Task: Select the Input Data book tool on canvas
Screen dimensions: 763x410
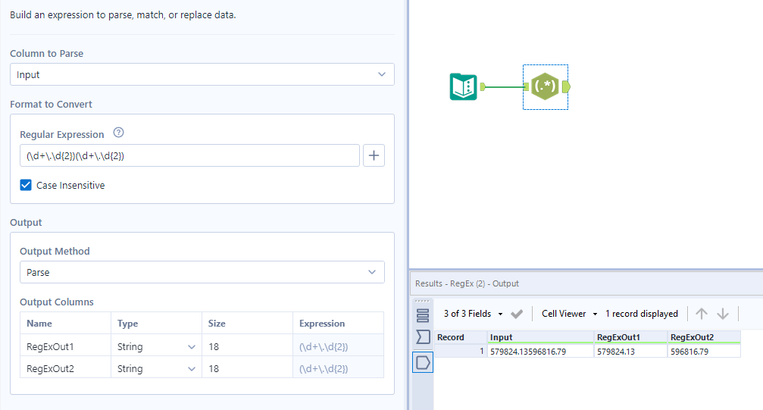Action: [463, 87]
